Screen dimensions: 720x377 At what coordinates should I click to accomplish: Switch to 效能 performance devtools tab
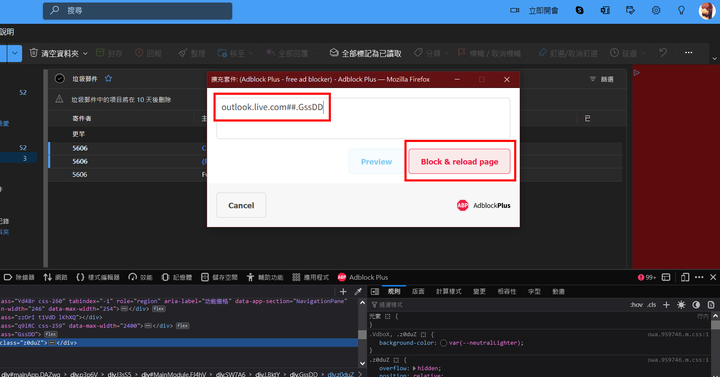point(141,277)
